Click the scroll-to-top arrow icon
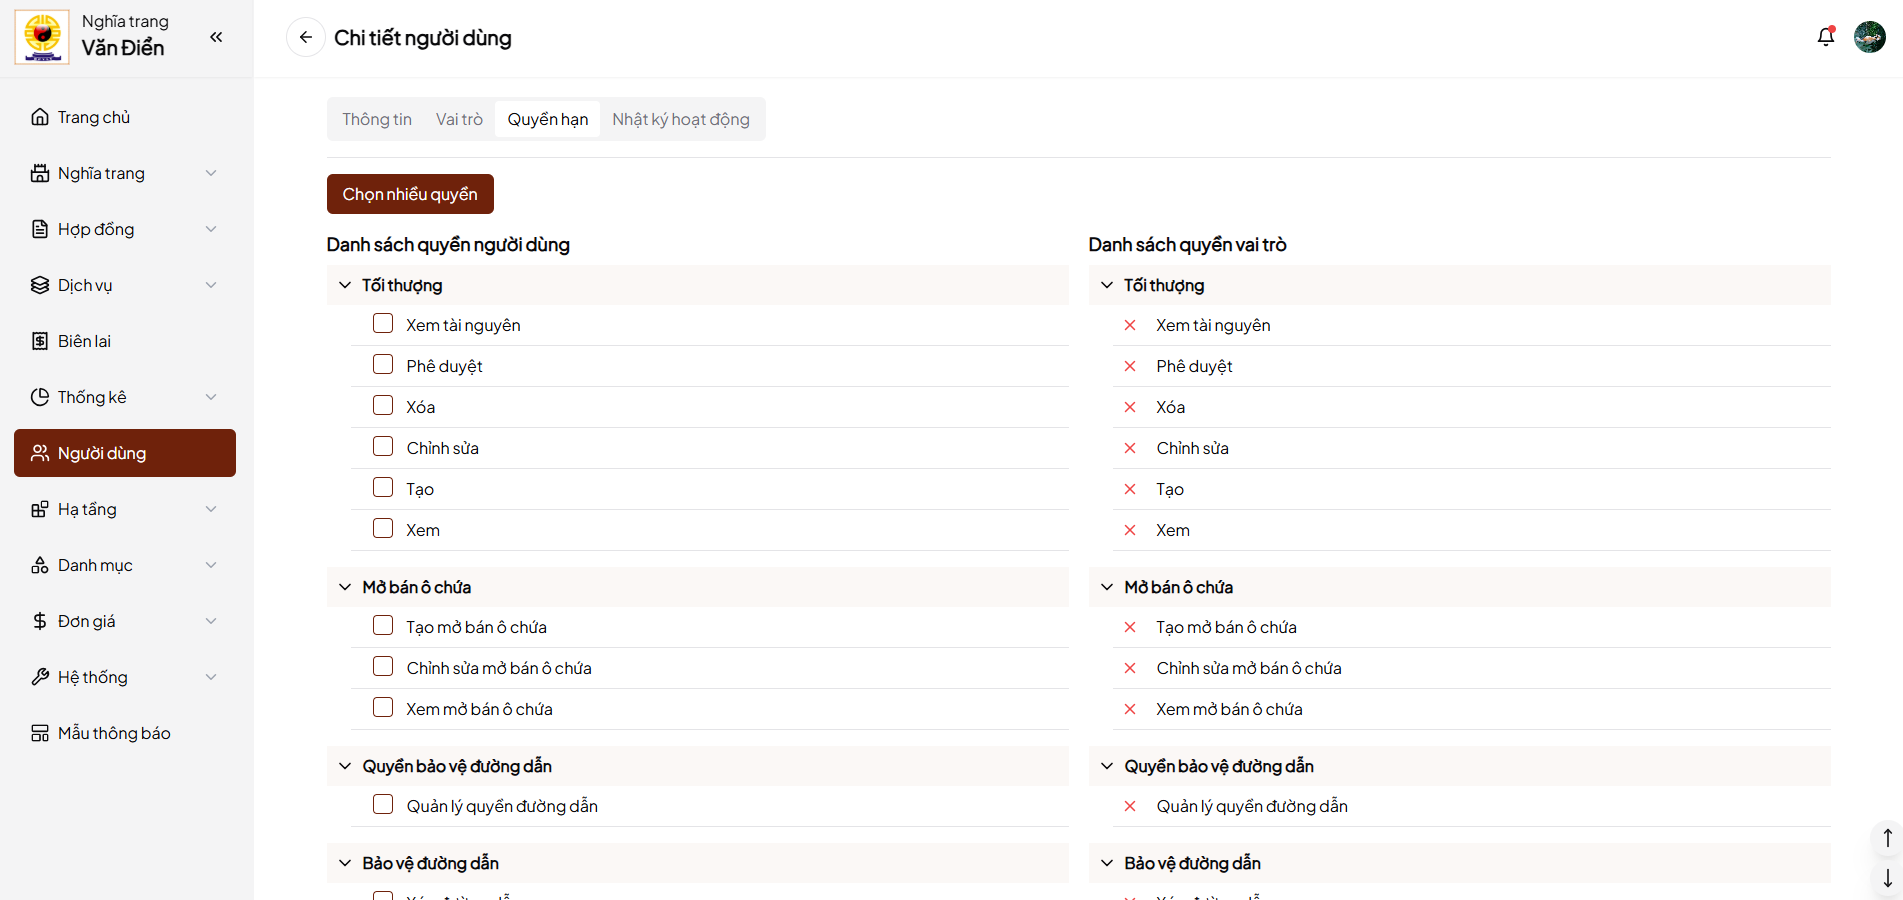This screenshot has height=900, width=1903. pyautogui.click(x=1887, y=838)
